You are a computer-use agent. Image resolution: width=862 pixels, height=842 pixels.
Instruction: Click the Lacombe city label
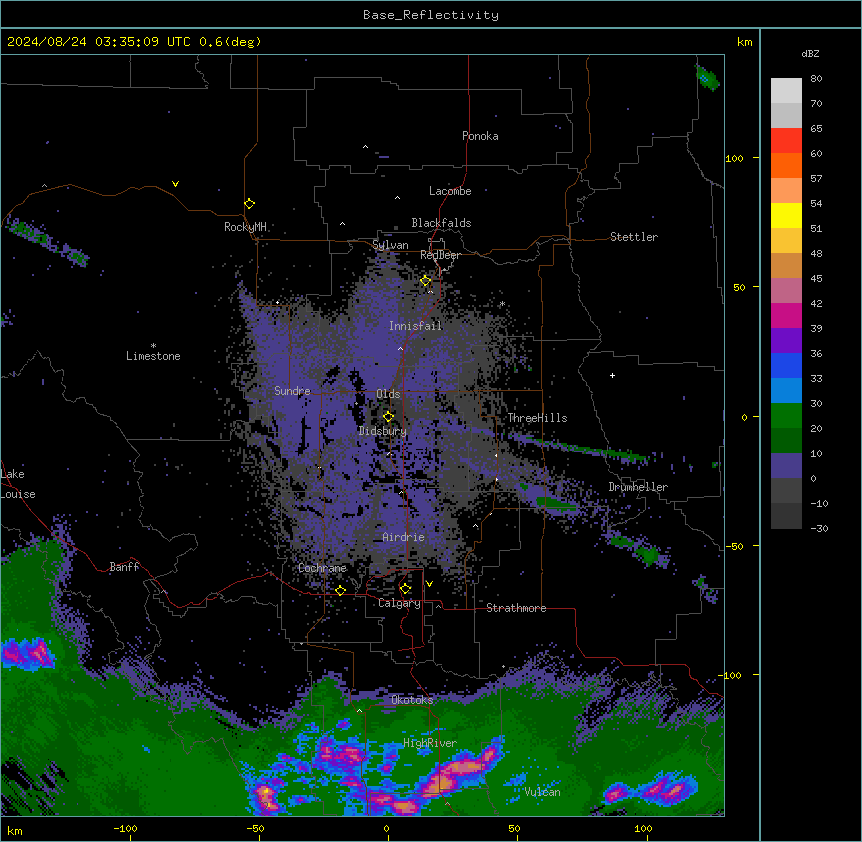click(x=450, y=191)
